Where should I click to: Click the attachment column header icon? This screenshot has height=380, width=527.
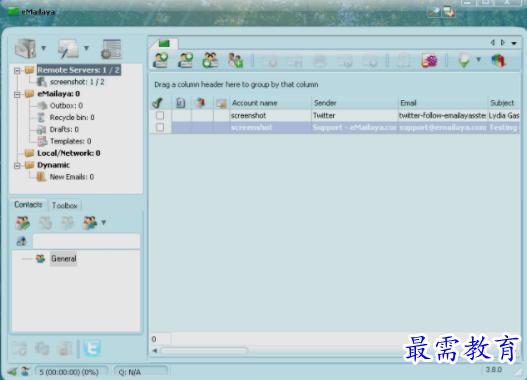(181, 103)
